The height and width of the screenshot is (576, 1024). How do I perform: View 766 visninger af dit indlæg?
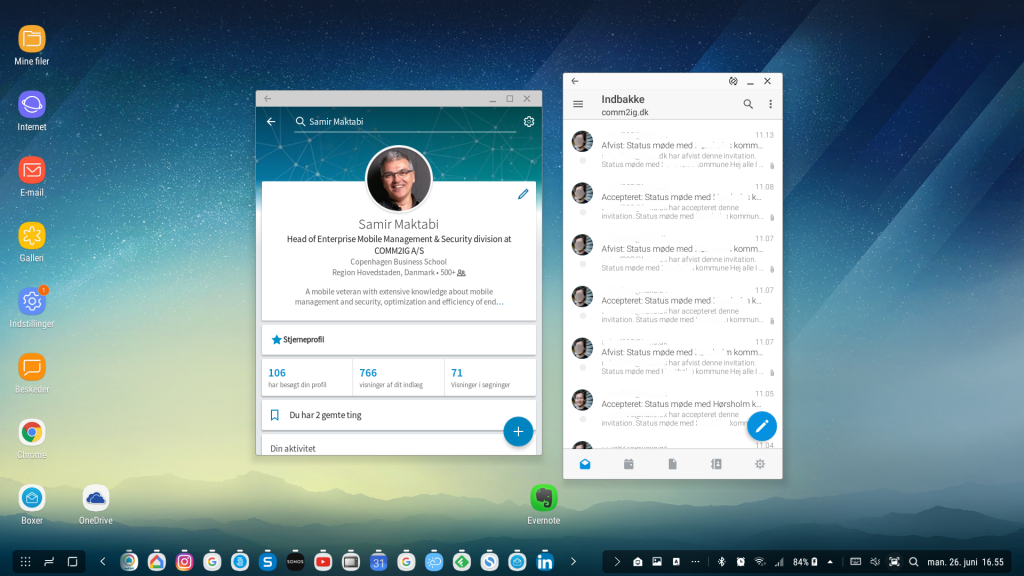tap(398, 377)
